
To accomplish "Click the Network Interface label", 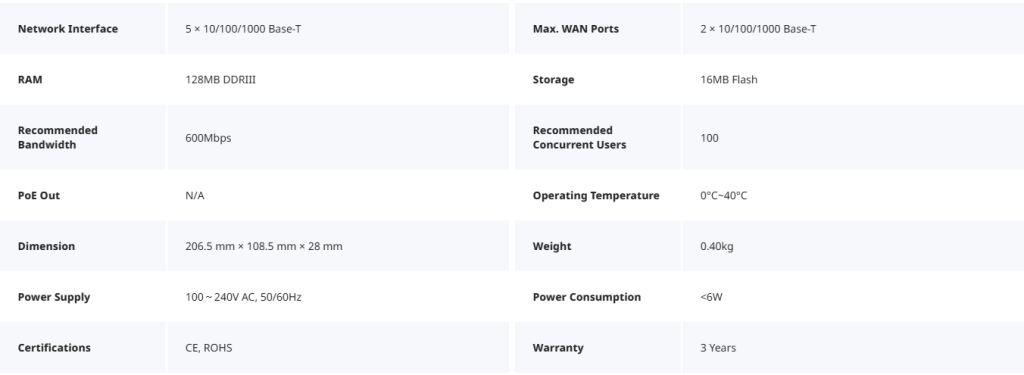I will point(68,29).
